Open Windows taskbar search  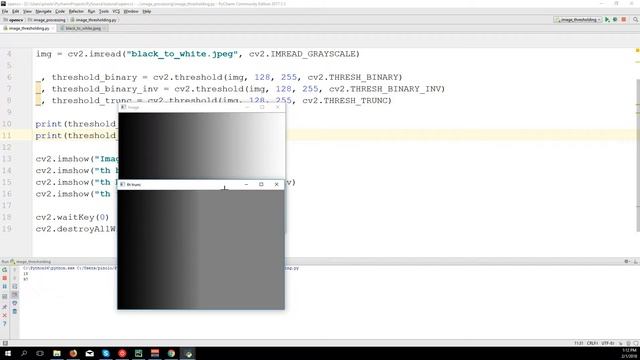(24, 353)
